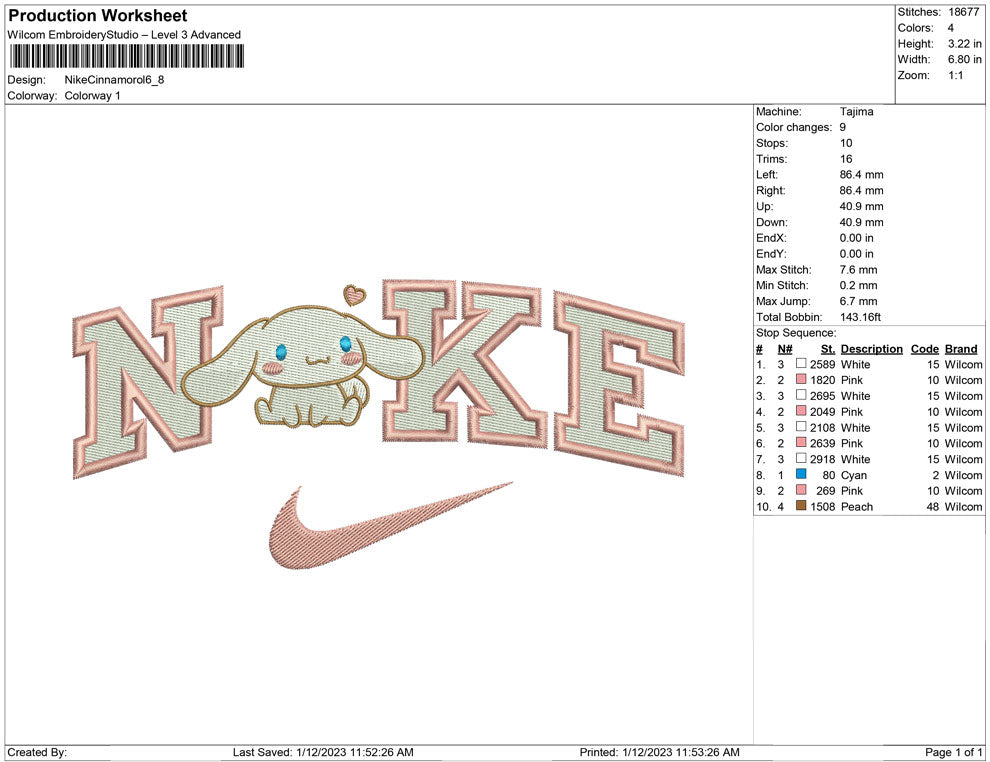
Task: Click the Cinnamoroll character in the design preview
Action: [303, 366]
